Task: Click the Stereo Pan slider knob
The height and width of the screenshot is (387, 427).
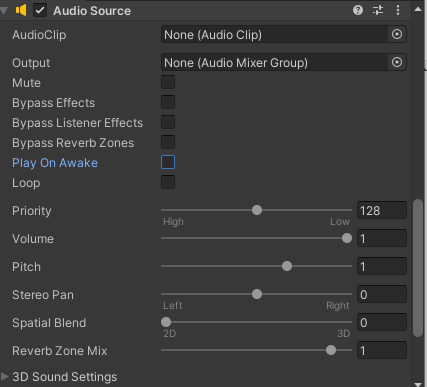Action: tap(257, 294)
